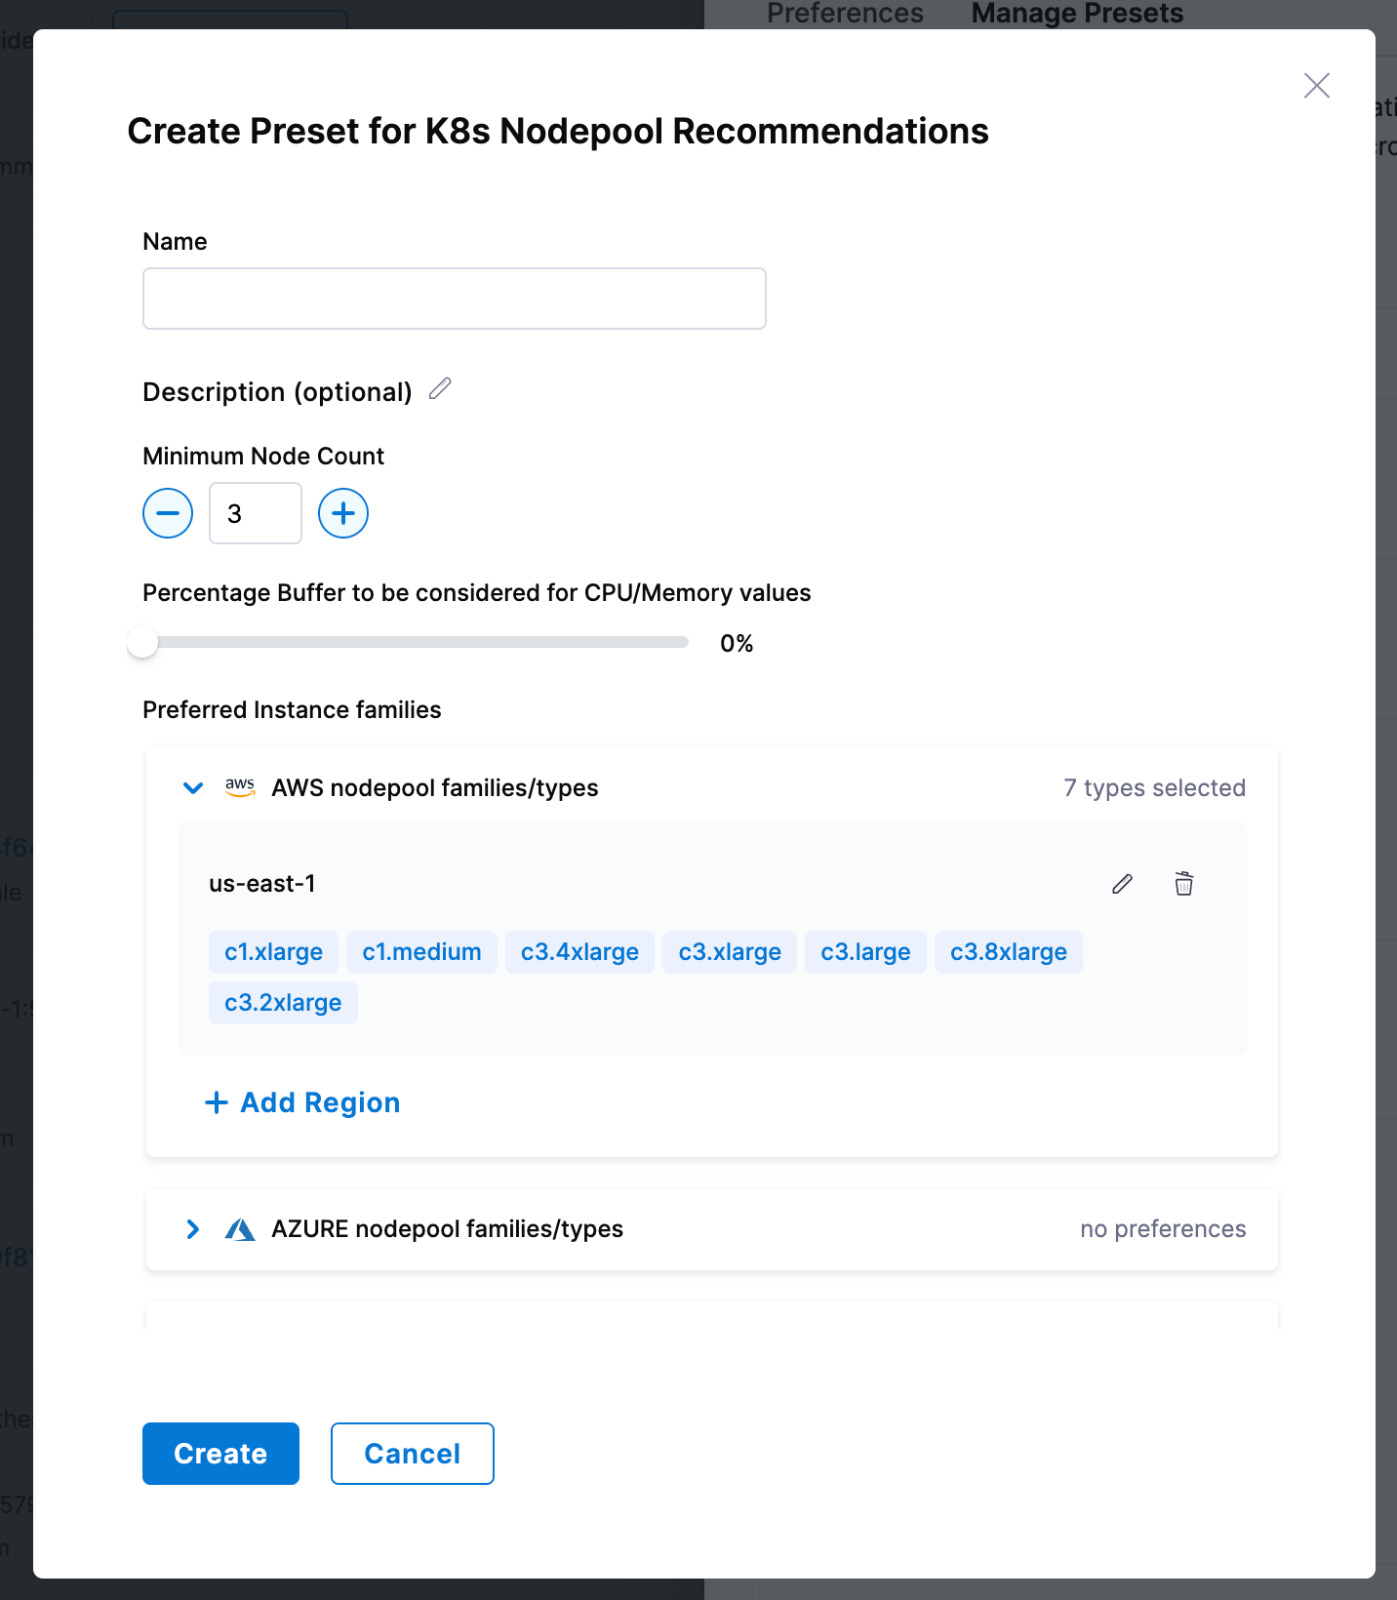Click the percentage buffer slider handle

coord(143,643)
